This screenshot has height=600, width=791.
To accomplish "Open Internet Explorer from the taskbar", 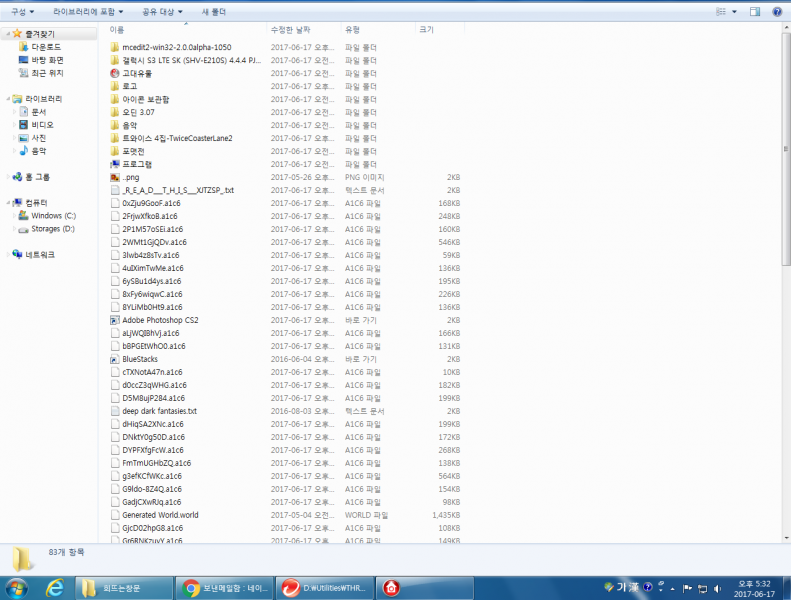I will tap(55, 587).
